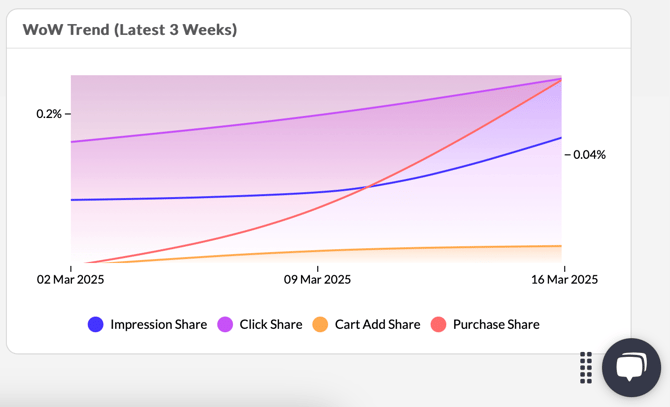Image resolution: width=670 pixels, height=407 pixels.
Task: Hide the Click Share series via its label
Action: pyautogui.click(x=270, y=324)
